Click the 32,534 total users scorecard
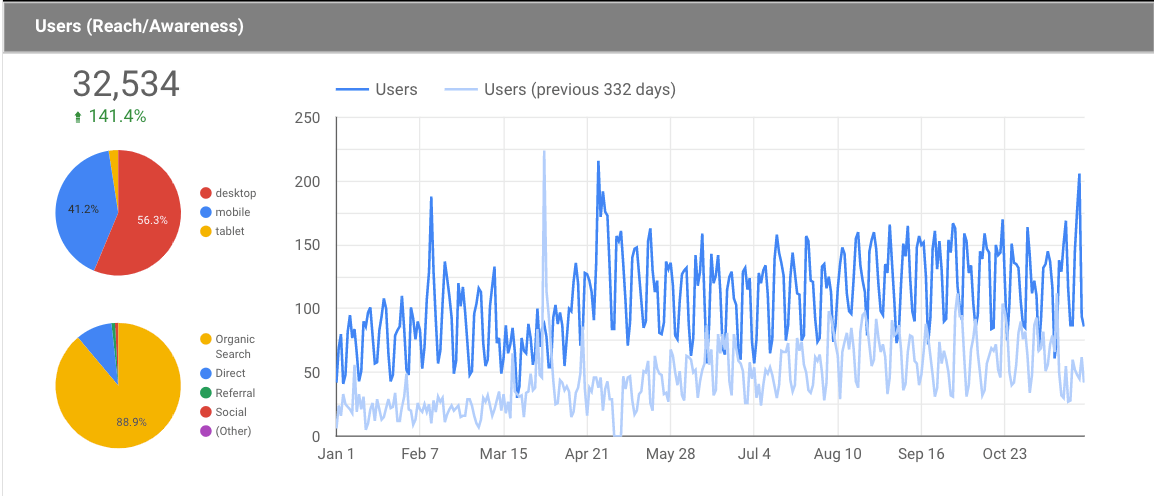 (x=126, y=85)
